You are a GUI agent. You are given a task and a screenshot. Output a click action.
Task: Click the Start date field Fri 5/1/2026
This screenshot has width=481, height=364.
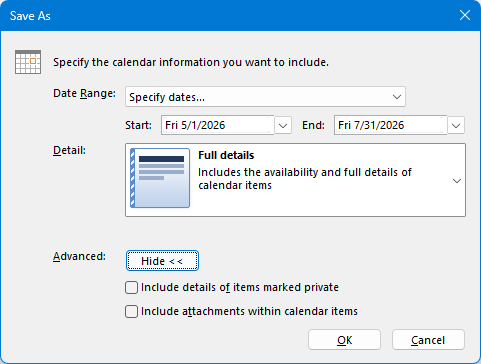[218, 125]
